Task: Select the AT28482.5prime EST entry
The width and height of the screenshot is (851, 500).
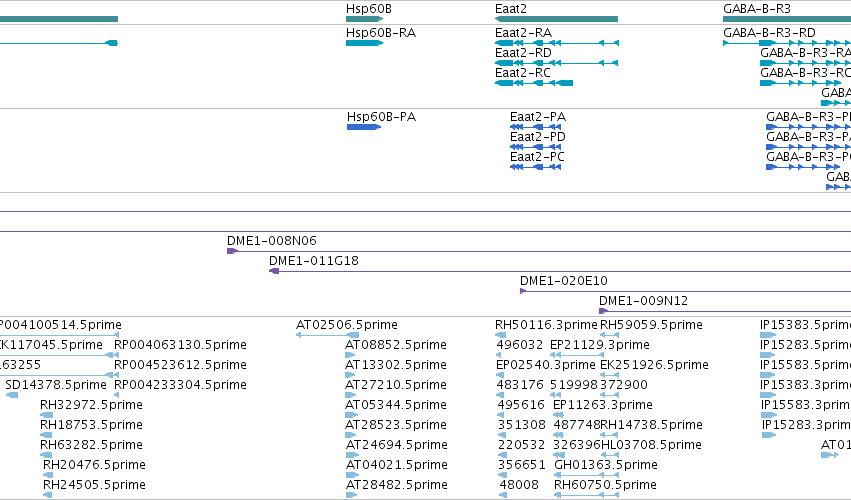Action: click(351, 495)
